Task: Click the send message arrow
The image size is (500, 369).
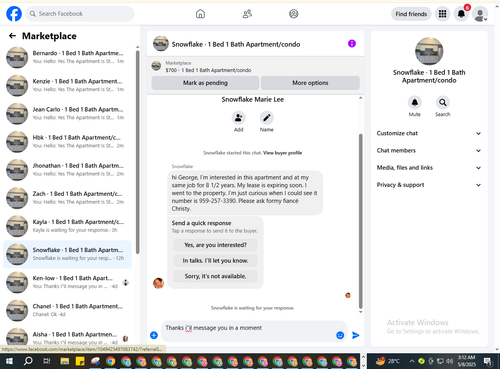Action: coord(356,335)
